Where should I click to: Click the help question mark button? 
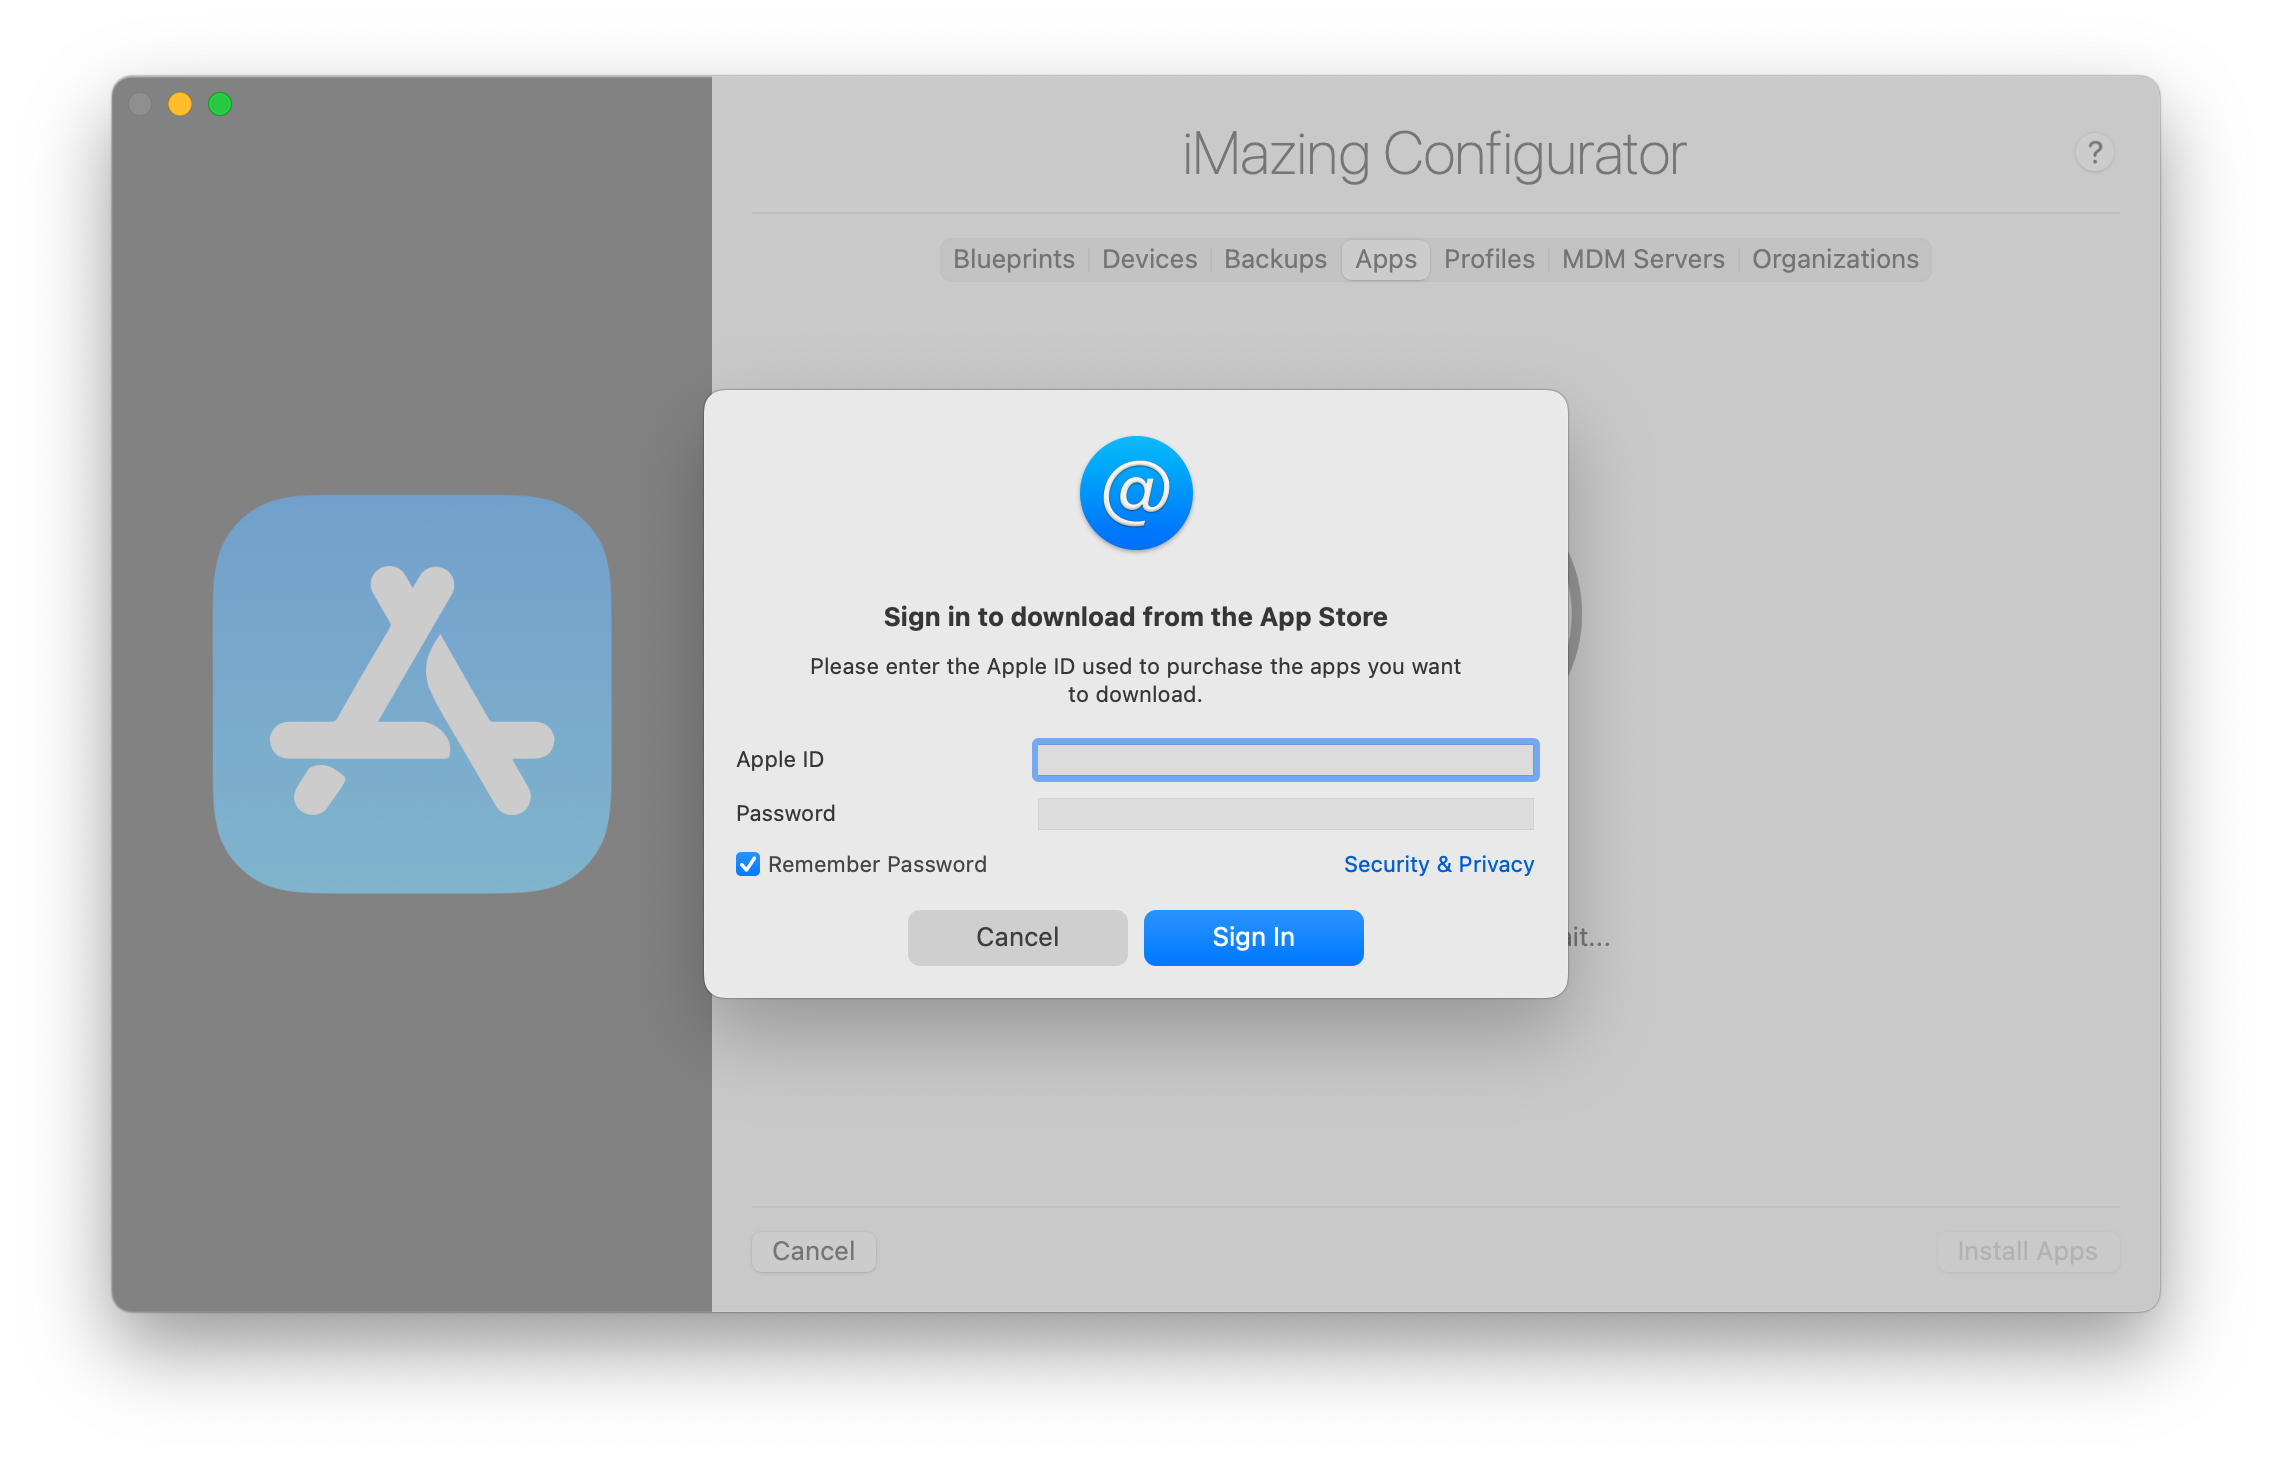tap(2094, 153)
